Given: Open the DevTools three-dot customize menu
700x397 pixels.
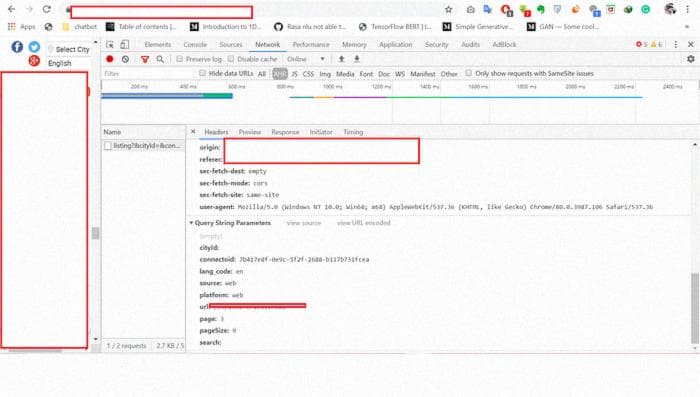Looking at the screenshot, I should coord(675,44).
